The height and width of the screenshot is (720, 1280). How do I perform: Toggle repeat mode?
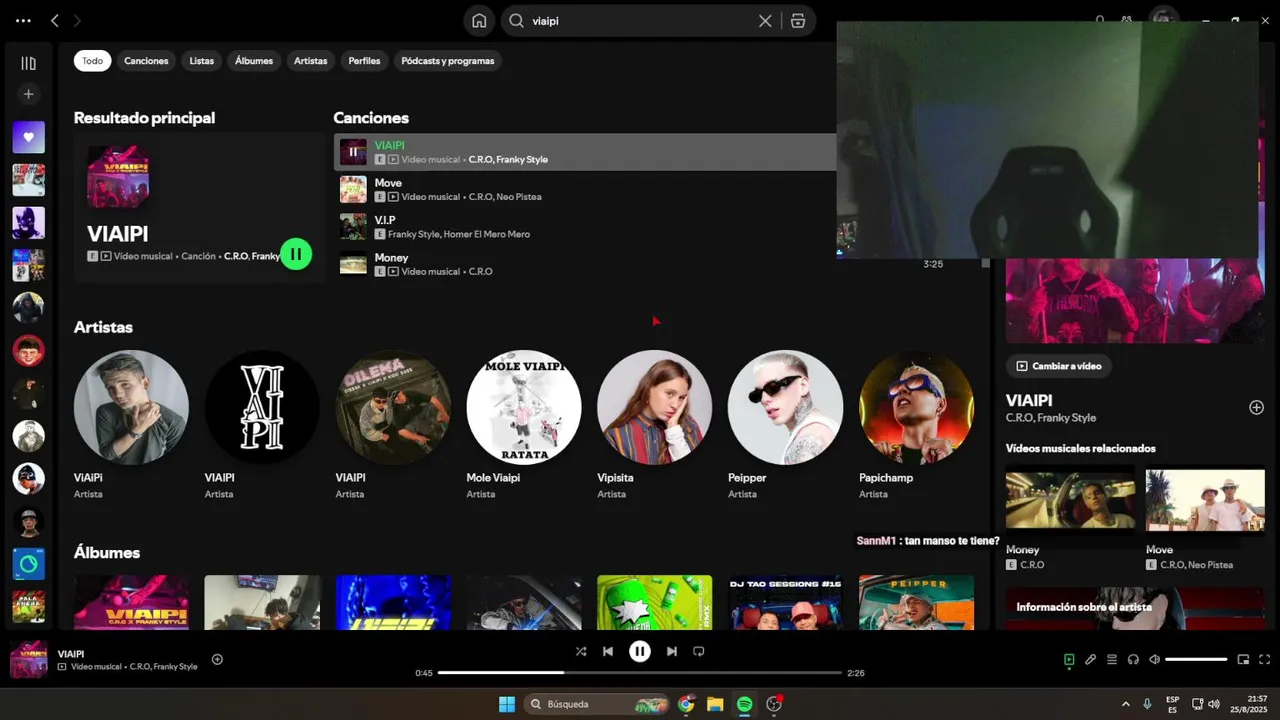(699, 651)
